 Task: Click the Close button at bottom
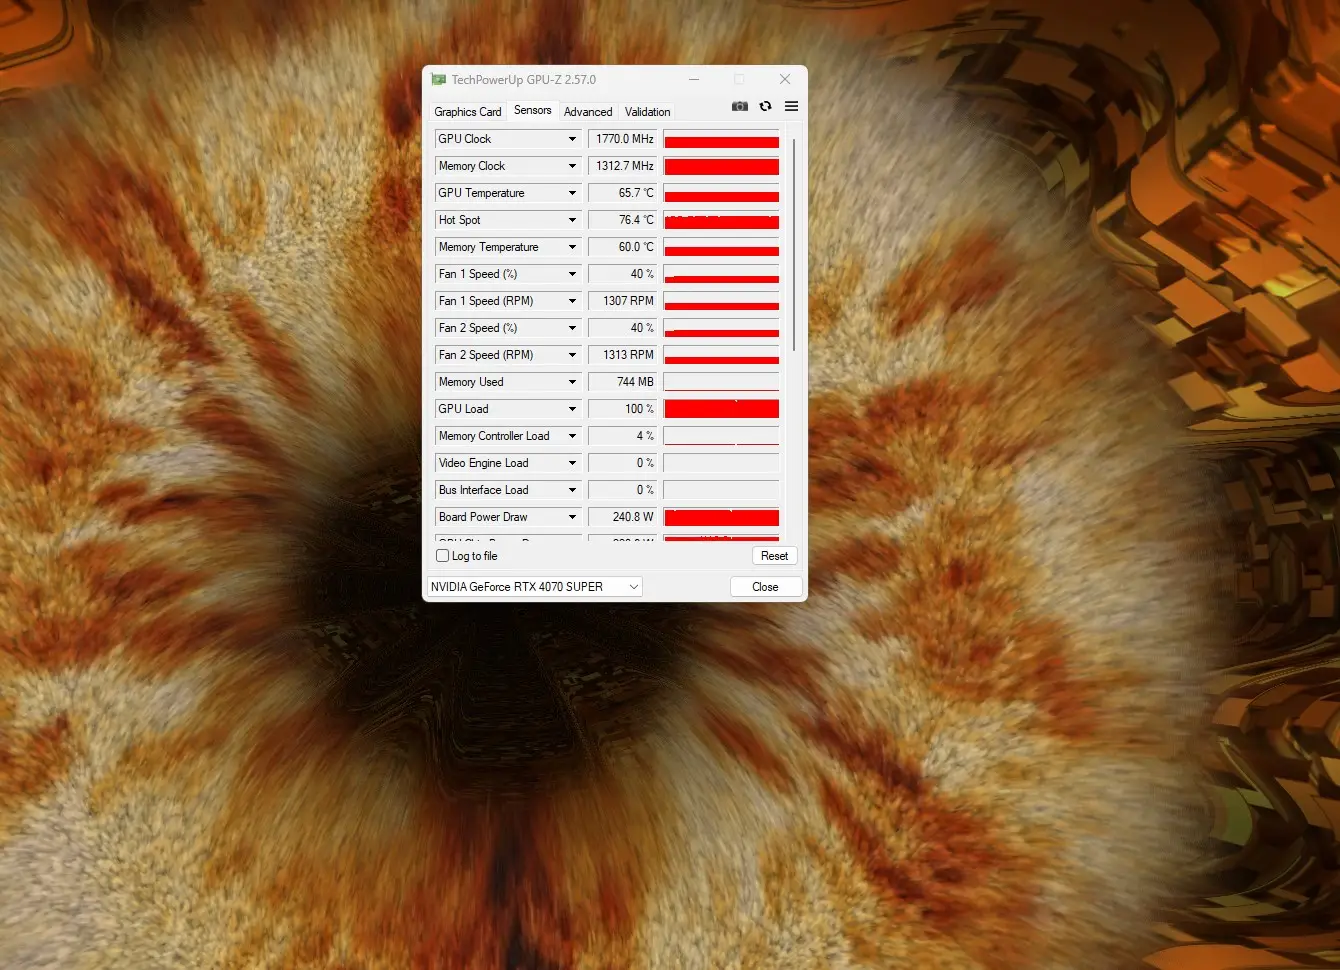click(765, 587)
